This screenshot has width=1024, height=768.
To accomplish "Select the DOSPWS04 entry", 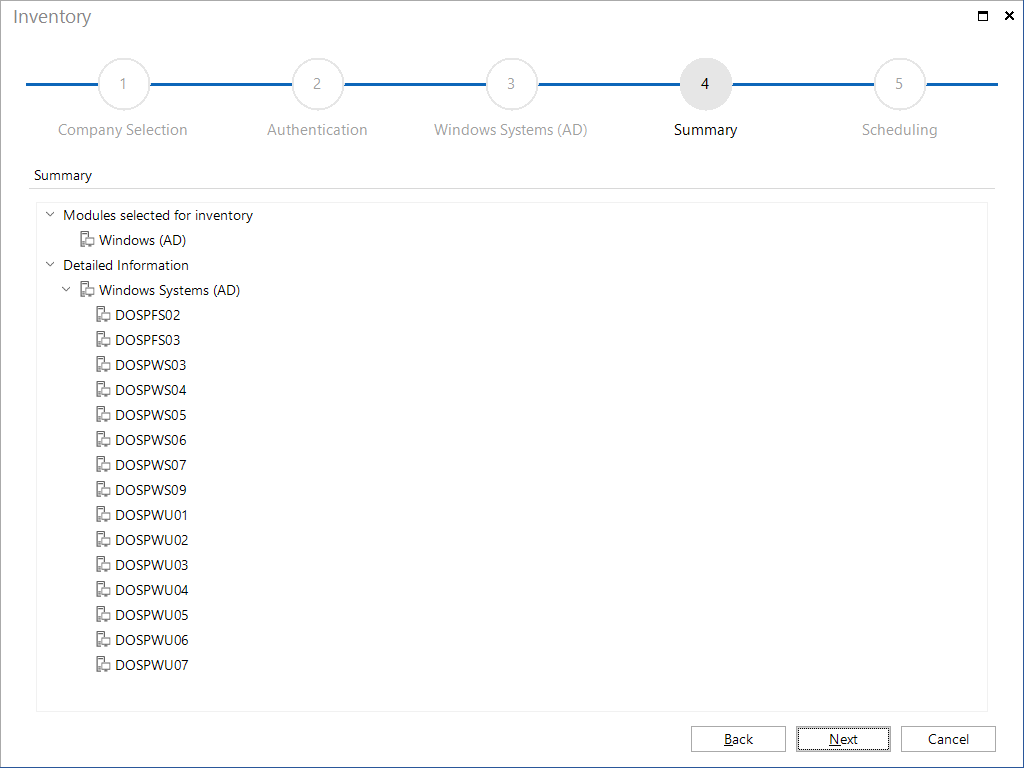I will point(151,390).
